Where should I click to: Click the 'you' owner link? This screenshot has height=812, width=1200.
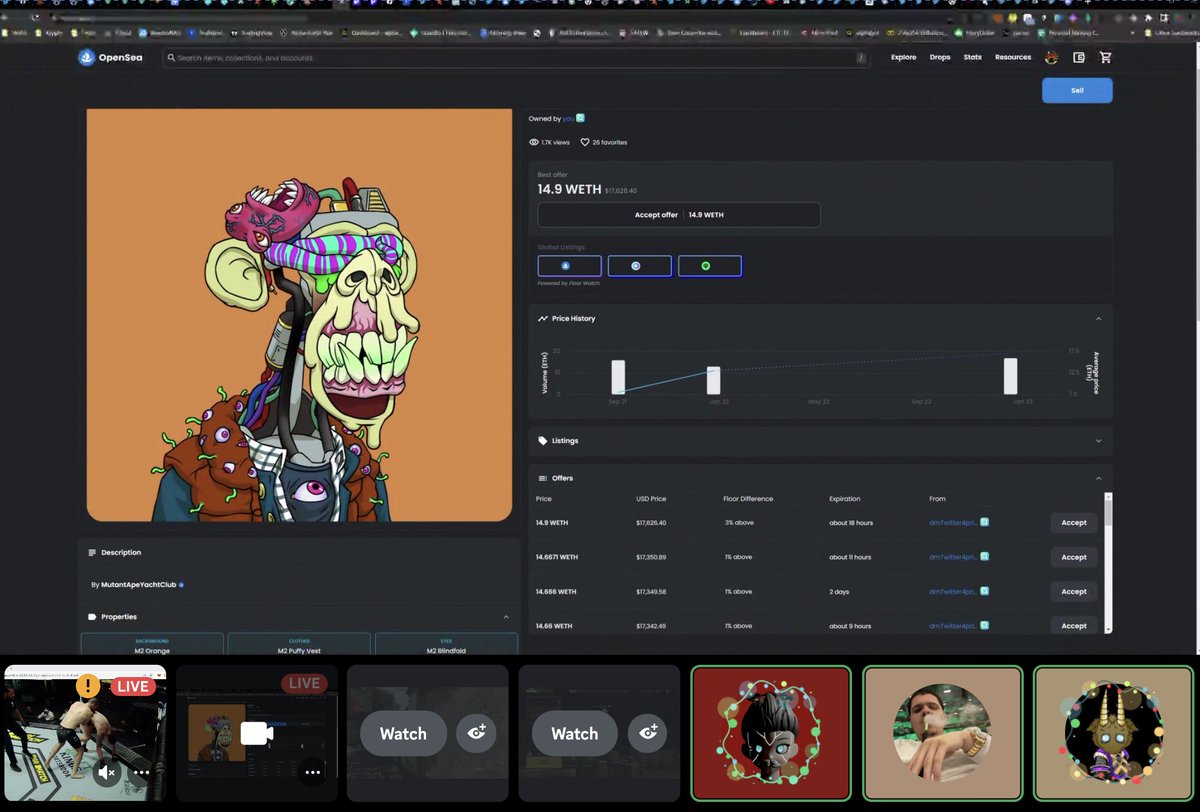coord(568,118)
